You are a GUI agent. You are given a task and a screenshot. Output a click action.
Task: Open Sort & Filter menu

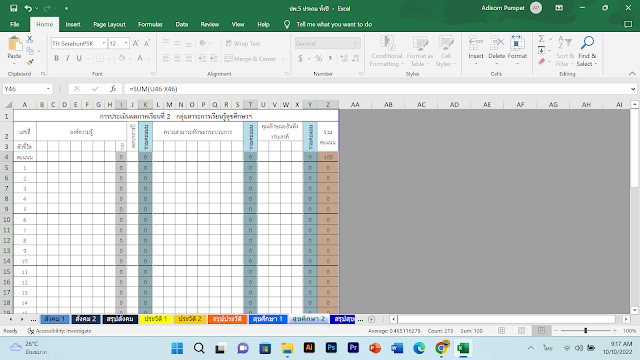[x=565, y=51]
